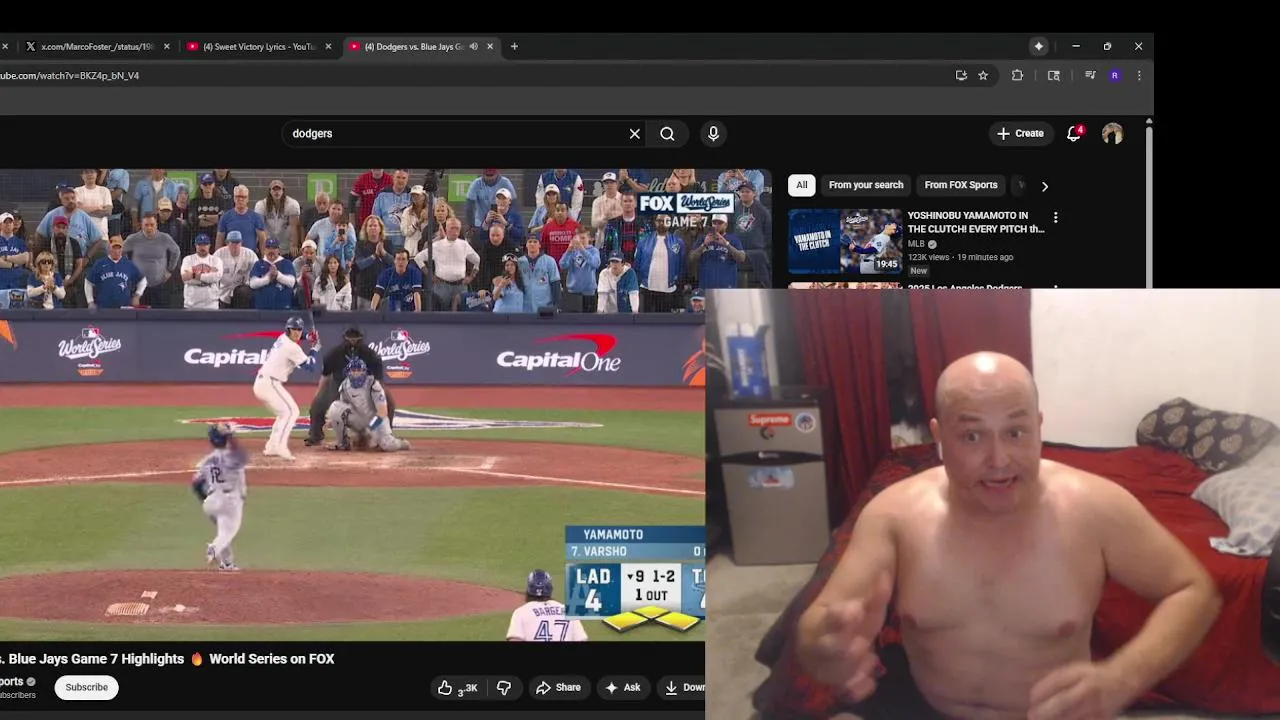Show more filter chips with right arrow
1280x720 pixels.
(x=1044, y=186)
